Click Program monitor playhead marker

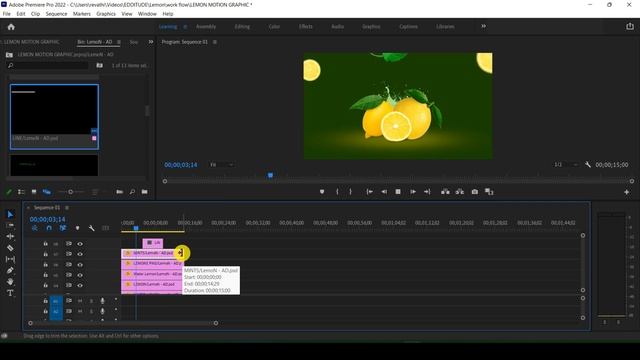point(270,175)
